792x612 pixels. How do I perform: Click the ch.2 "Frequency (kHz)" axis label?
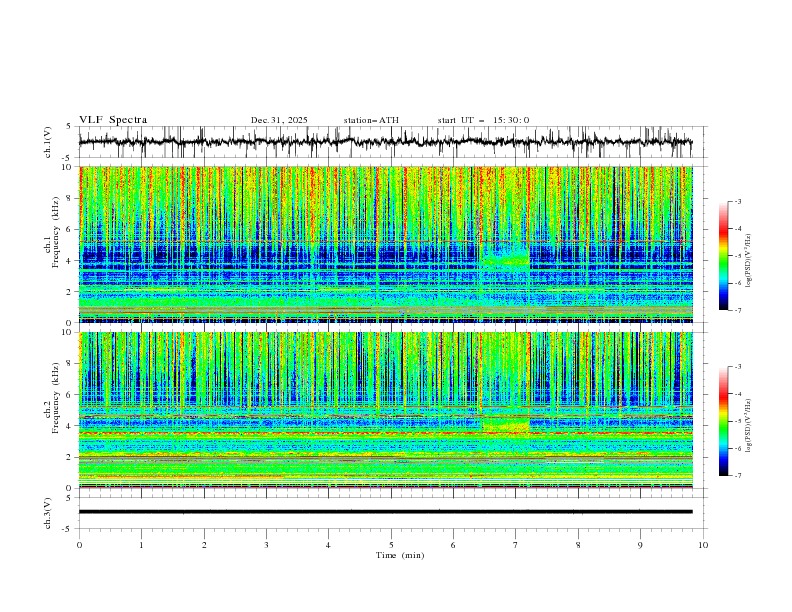click(x=56, y=398)
